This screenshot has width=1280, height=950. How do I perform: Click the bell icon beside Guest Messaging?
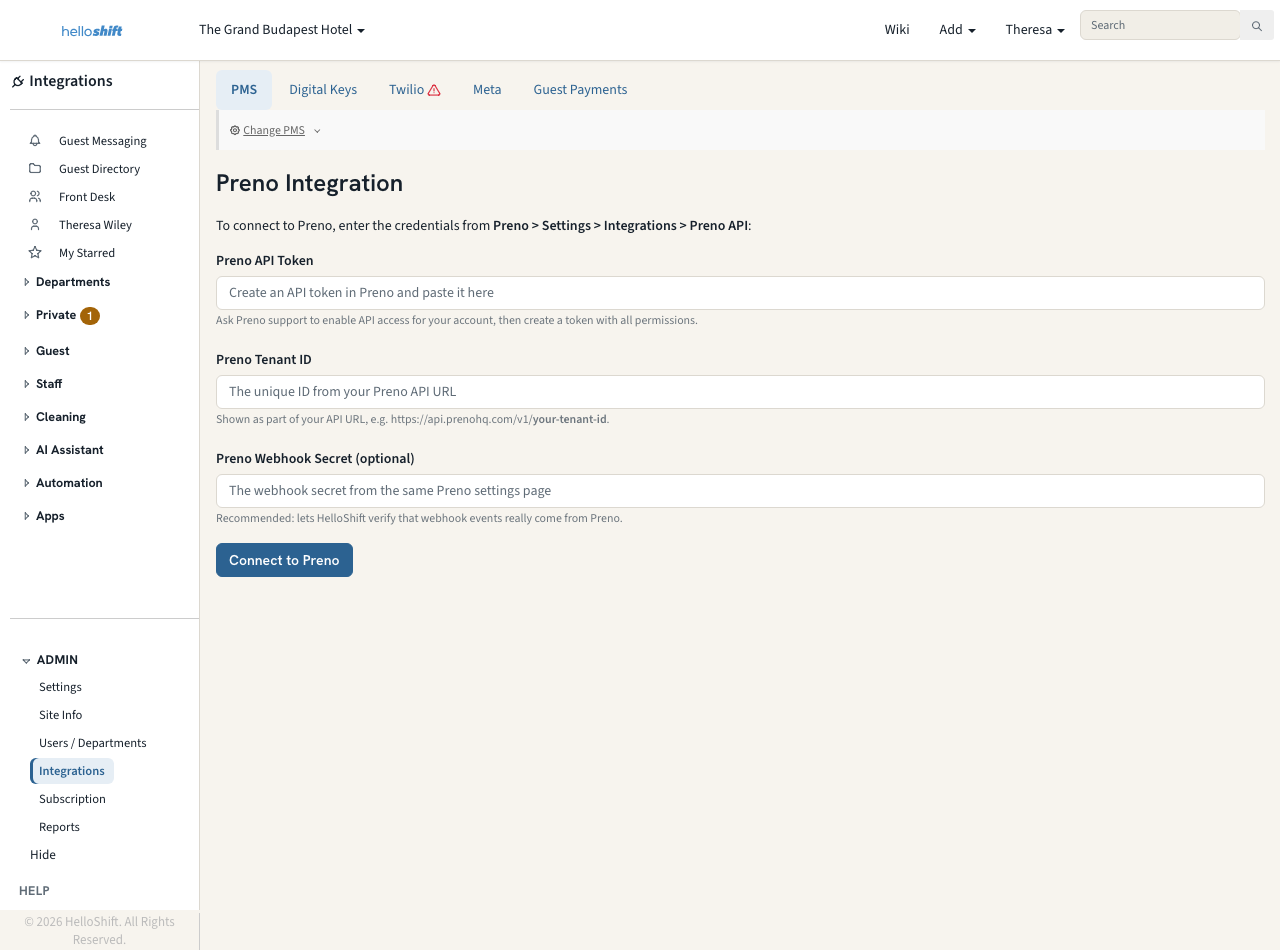pos(35,141)
